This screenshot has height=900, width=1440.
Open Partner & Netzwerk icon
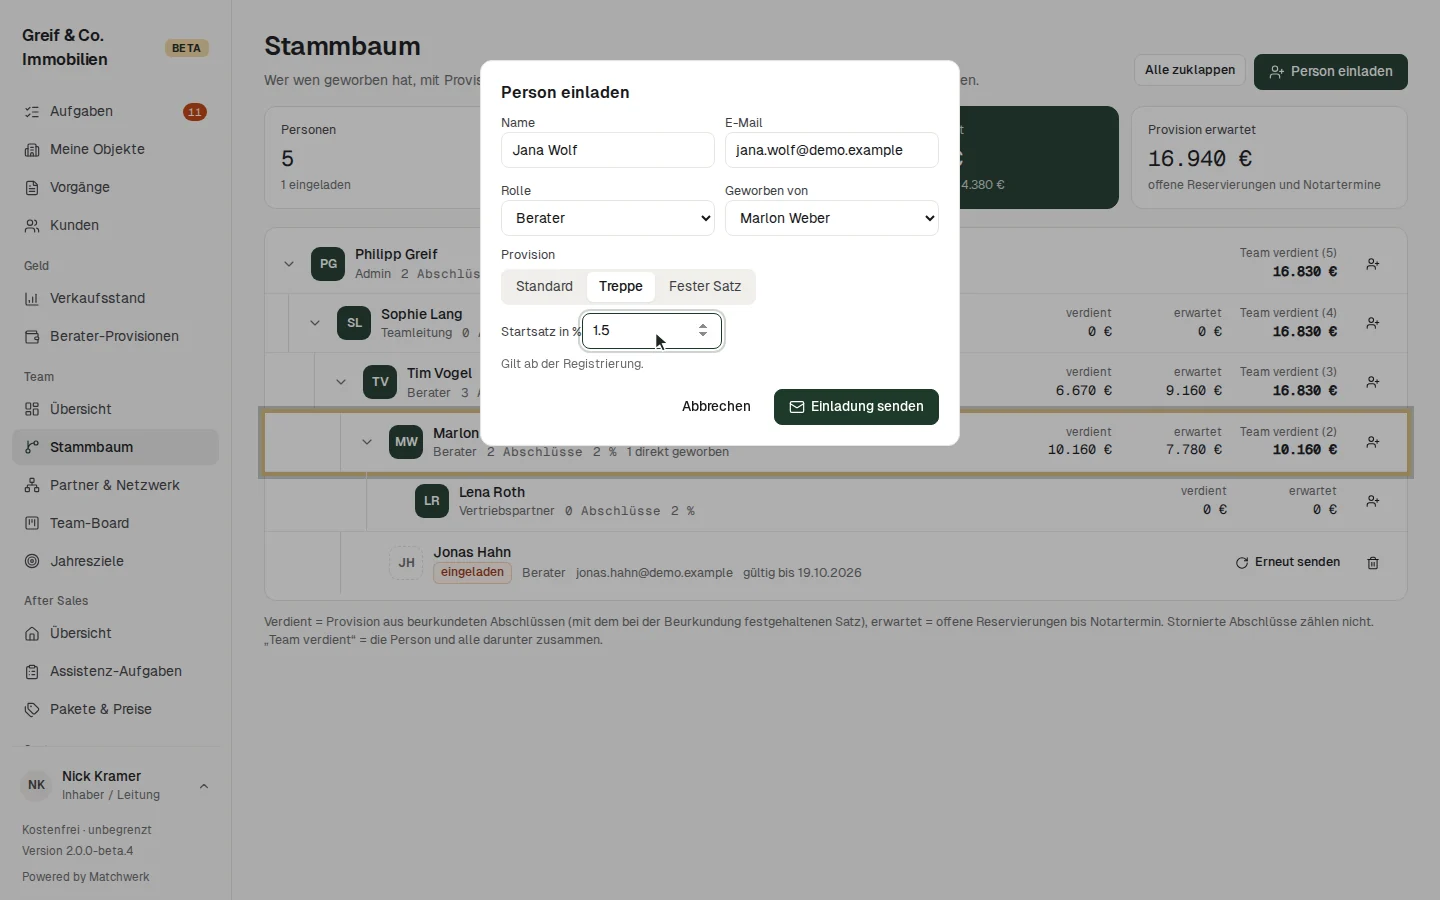click(x=32, y=485)
